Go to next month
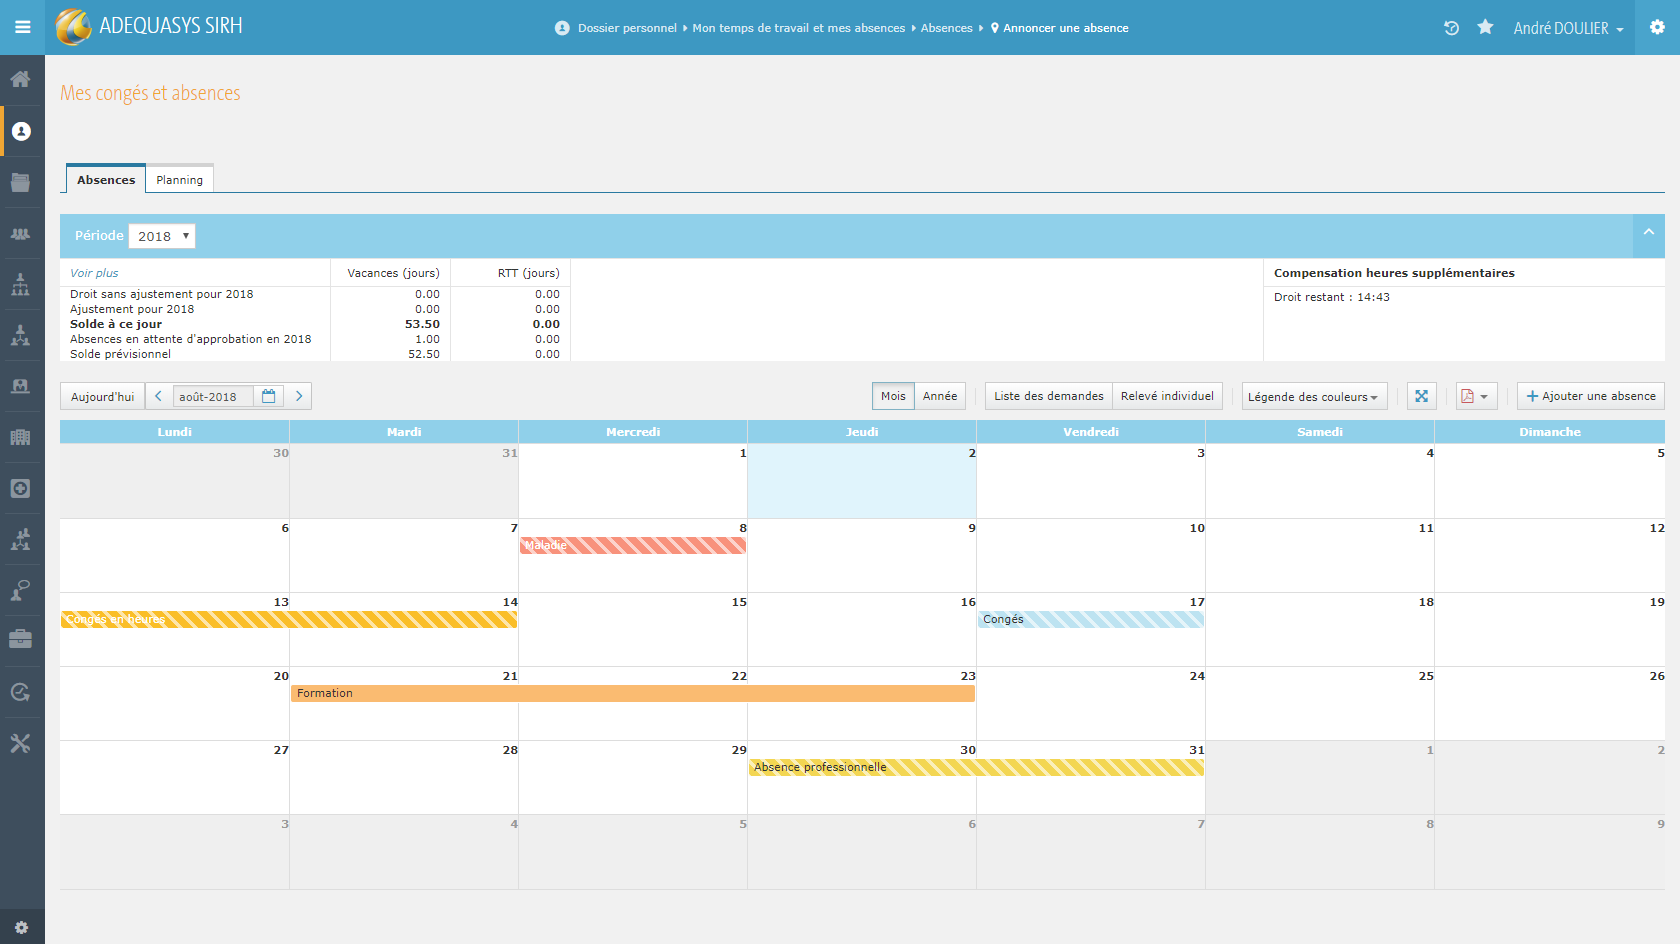The height and width of the screenshot is (944, 1680). [299, 396]
